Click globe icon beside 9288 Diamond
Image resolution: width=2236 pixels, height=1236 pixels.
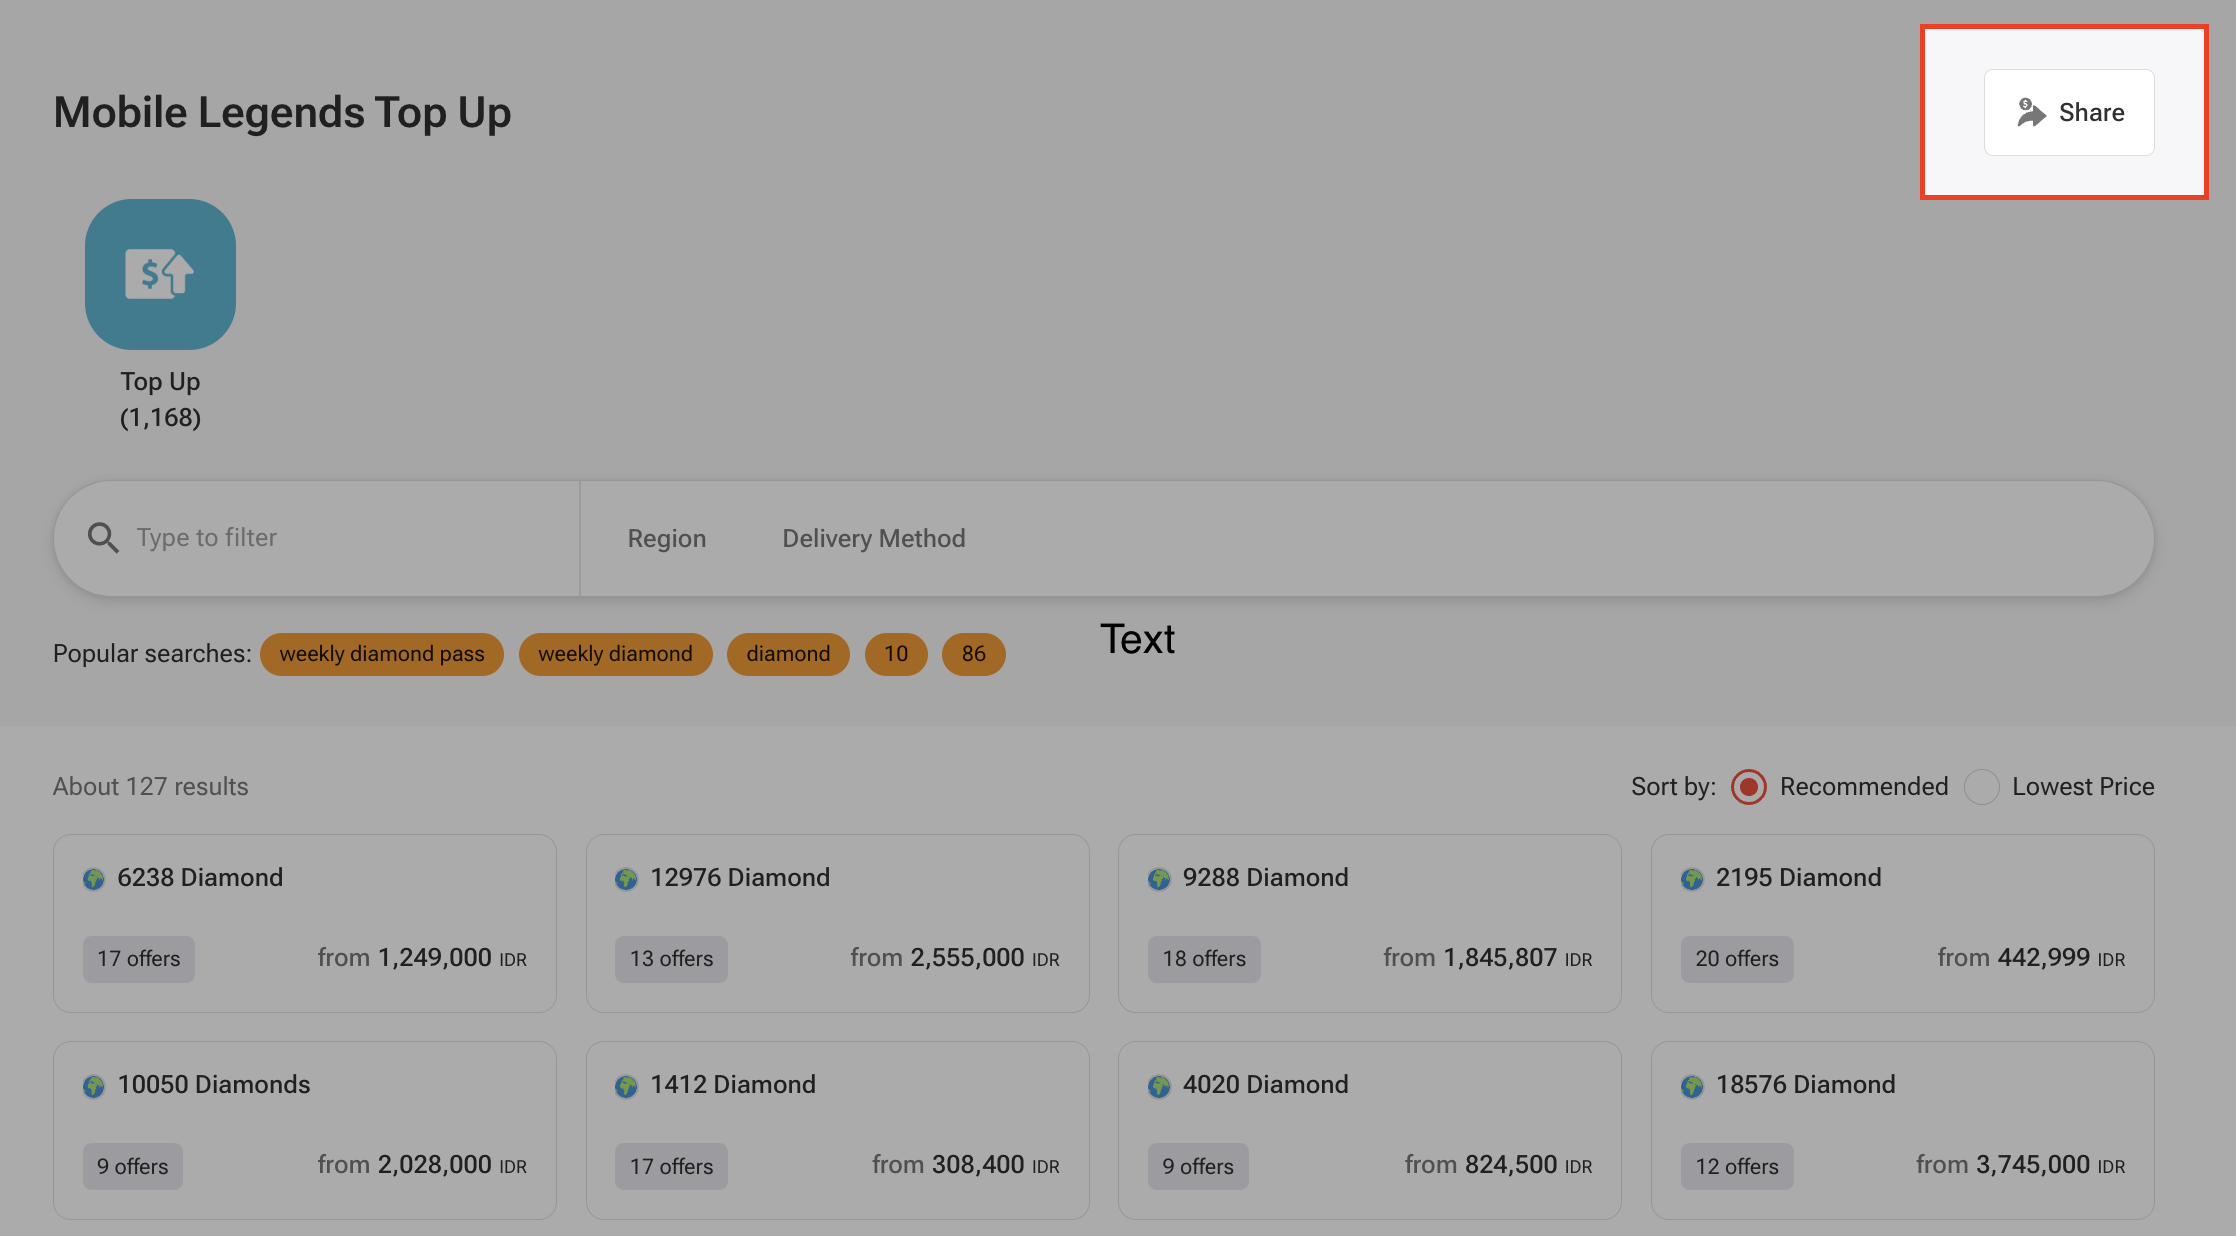[1159, 879]
